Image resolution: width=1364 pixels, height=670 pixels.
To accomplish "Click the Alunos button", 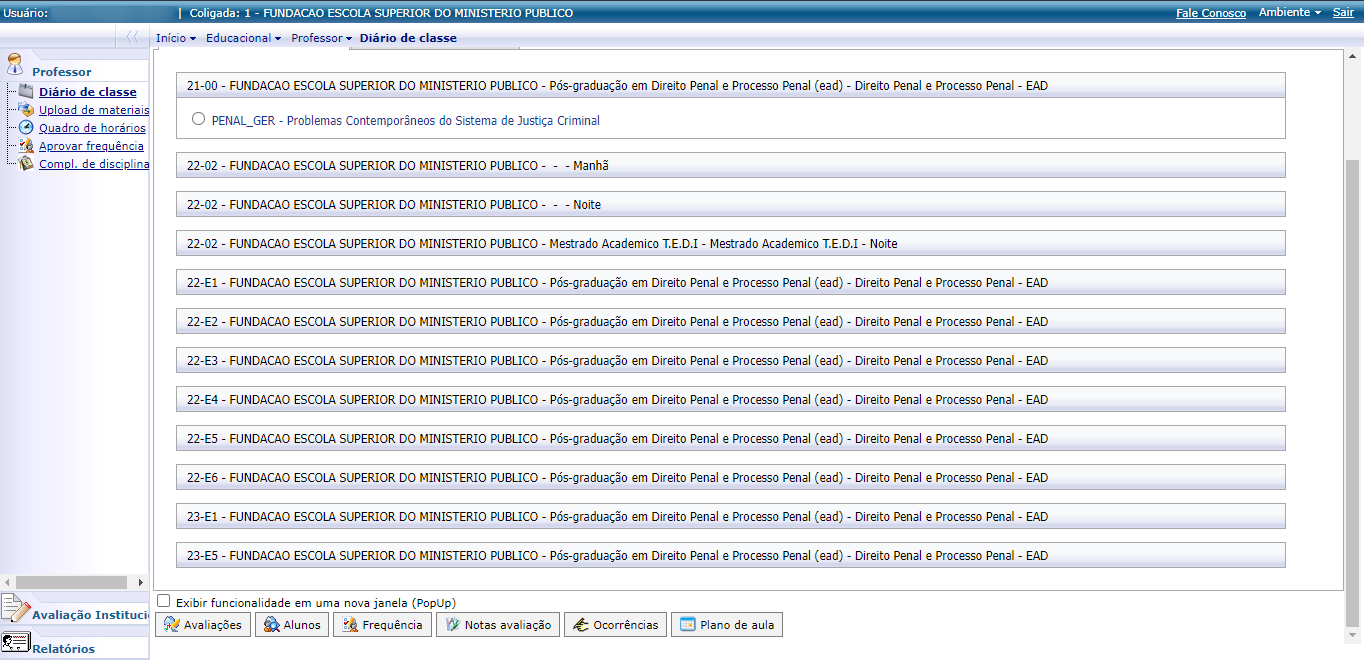I will 292,625.
